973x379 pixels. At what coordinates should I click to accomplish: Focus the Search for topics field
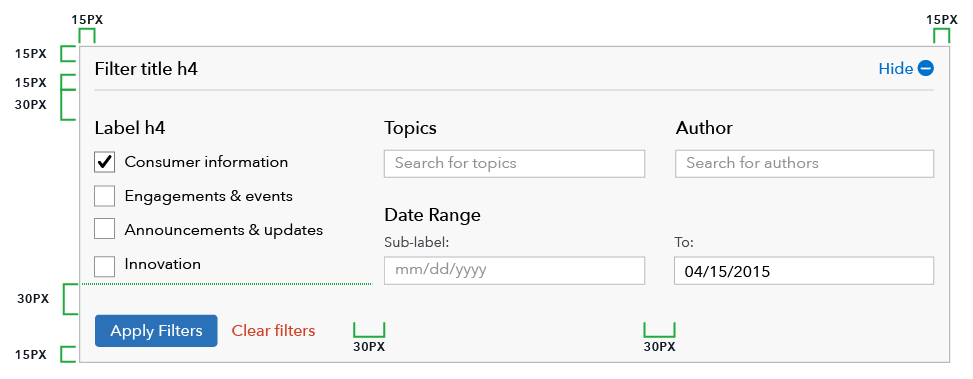[514, 164]
